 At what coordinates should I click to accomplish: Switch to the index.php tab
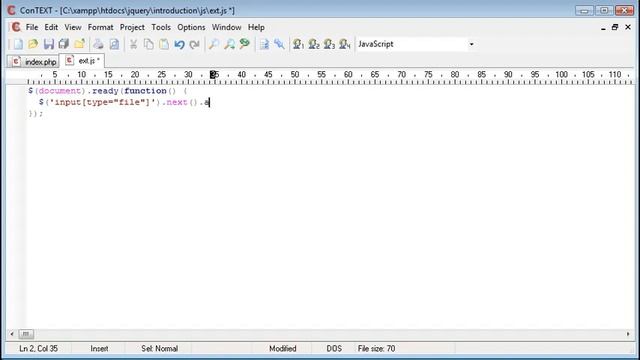(33, 62)
